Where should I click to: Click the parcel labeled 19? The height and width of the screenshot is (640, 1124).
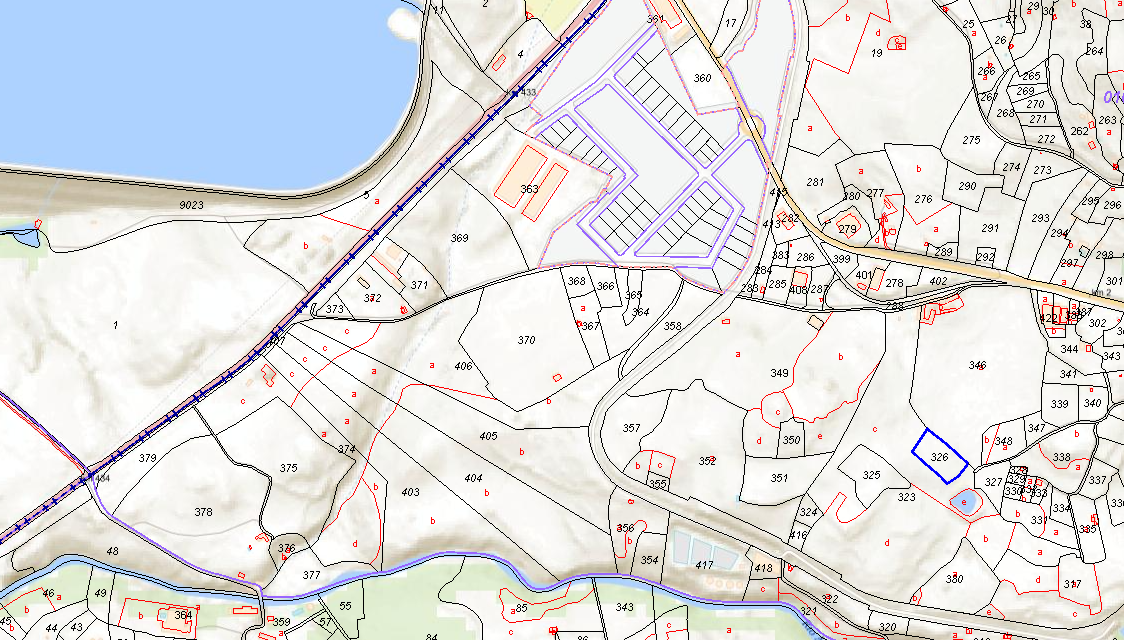coord(876,53)
